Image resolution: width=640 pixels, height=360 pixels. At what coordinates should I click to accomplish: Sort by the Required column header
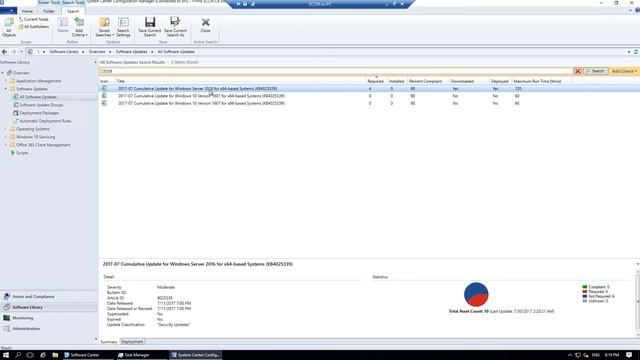coord(376,81)
